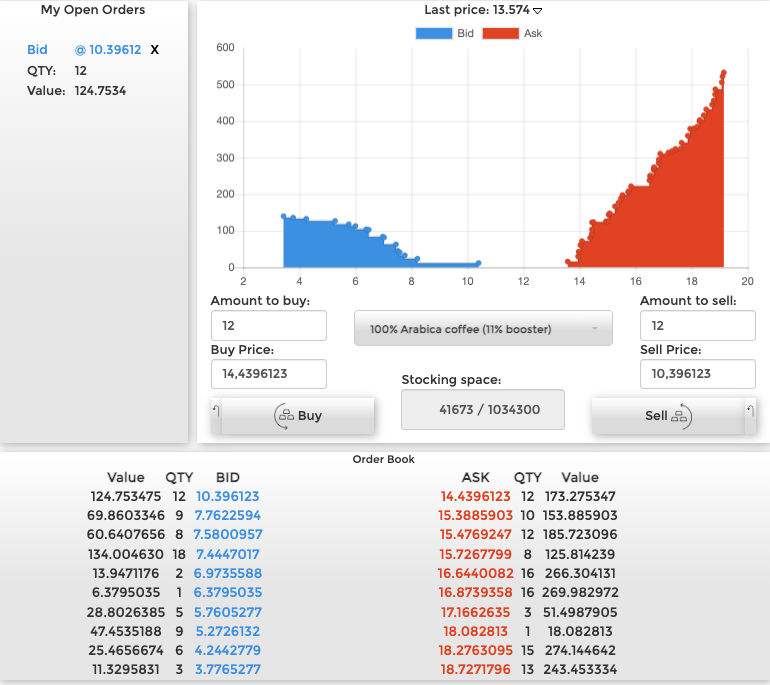
Task: Select ask price 15.7267799
Action: [475, 554]
